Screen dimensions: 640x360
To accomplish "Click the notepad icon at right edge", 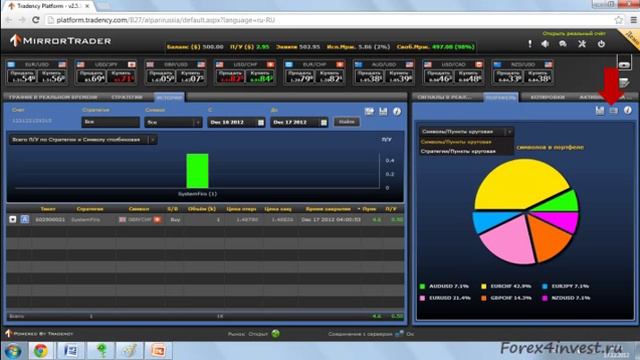I will tap(624, 82).
